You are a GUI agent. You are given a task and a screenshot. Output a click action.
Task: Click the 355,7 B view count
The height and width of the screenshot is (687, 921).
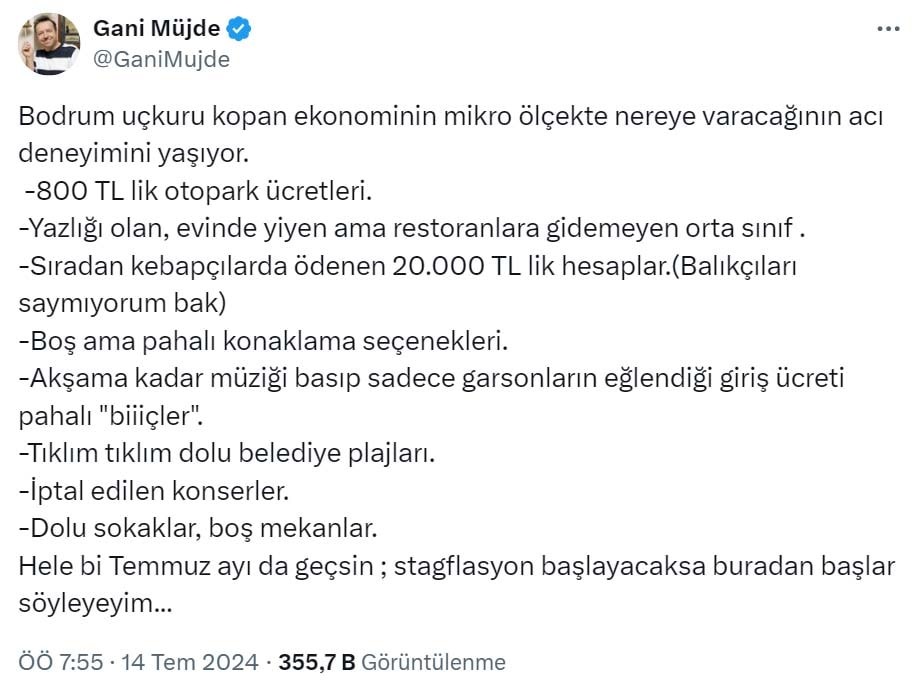point(315,662)
